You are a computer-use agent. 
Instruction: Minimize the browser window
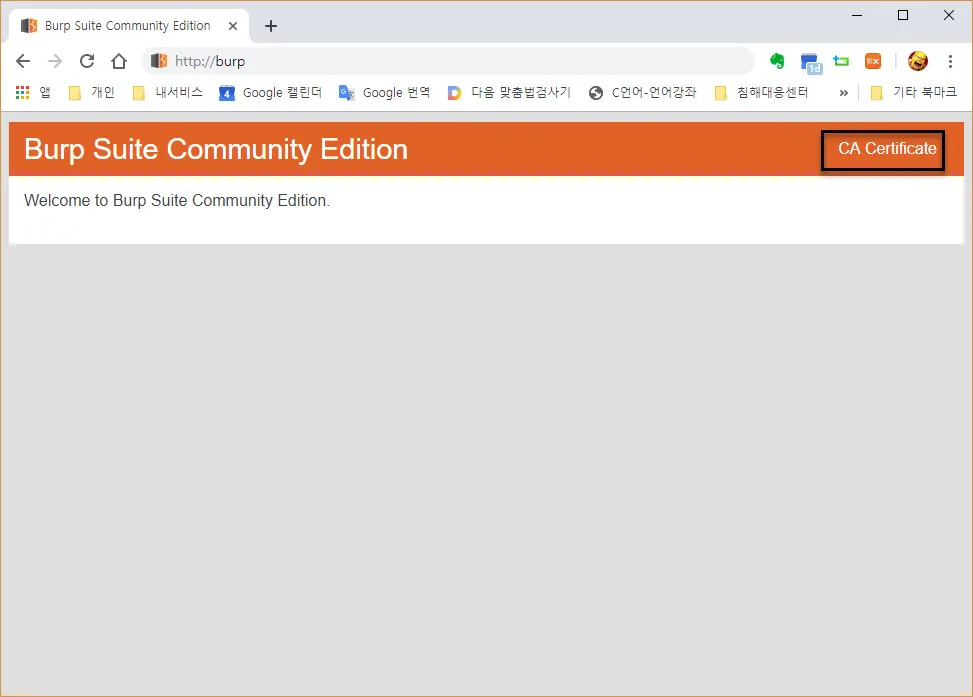[857, 15]
